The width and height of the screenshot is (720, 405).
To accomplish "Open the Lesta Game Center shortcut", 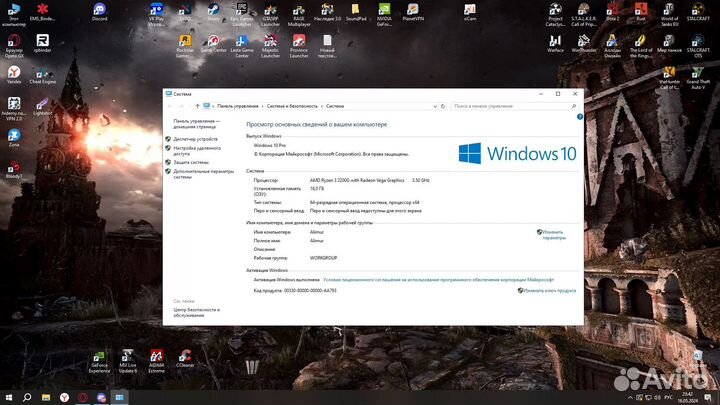I will (242, 46).
